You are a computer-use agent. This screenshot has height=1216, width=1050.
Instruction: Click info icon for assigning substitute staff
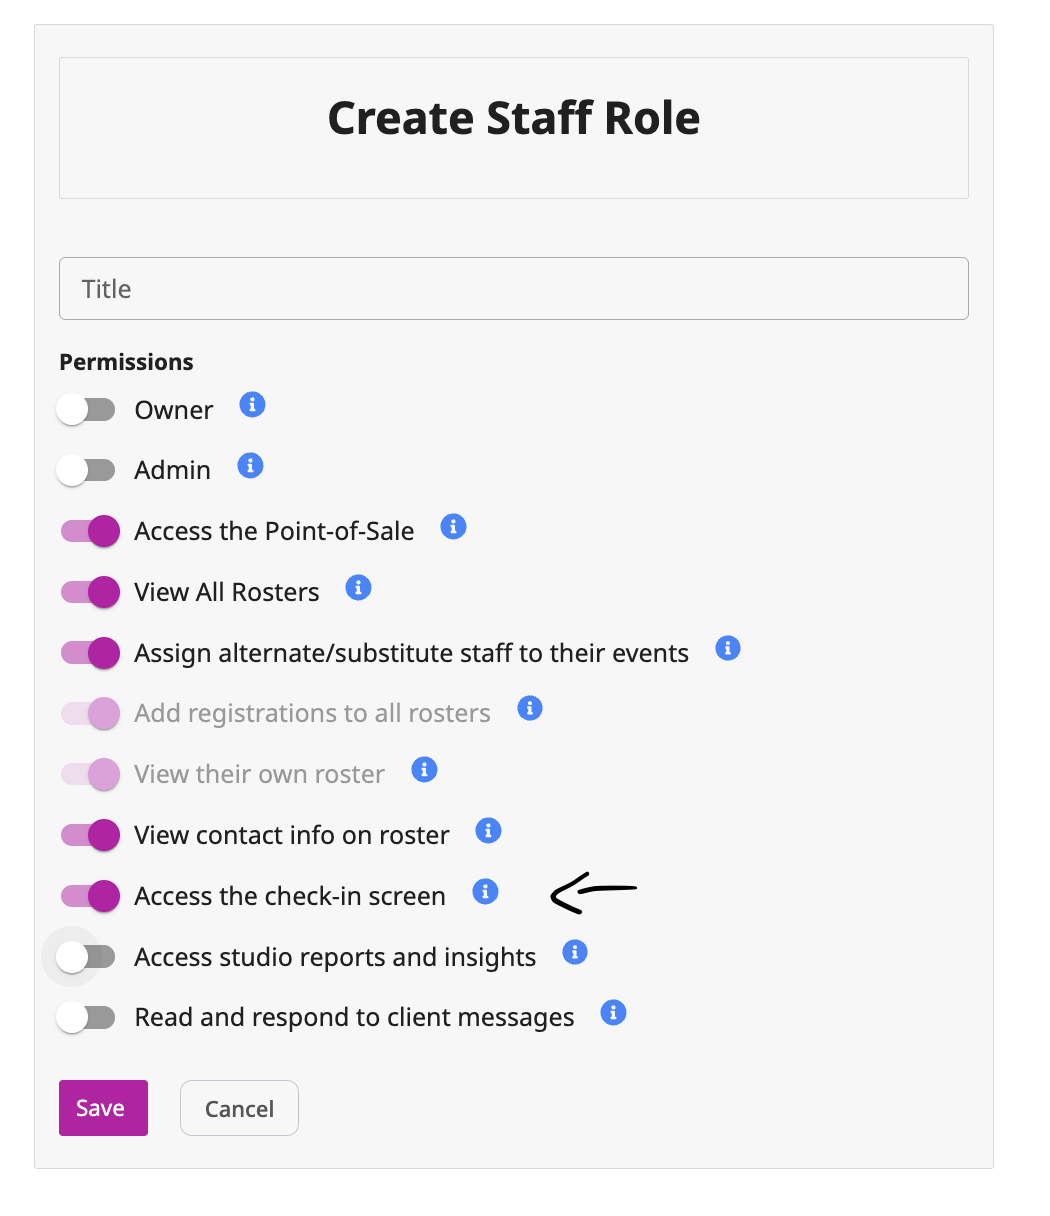click(728, 648)
